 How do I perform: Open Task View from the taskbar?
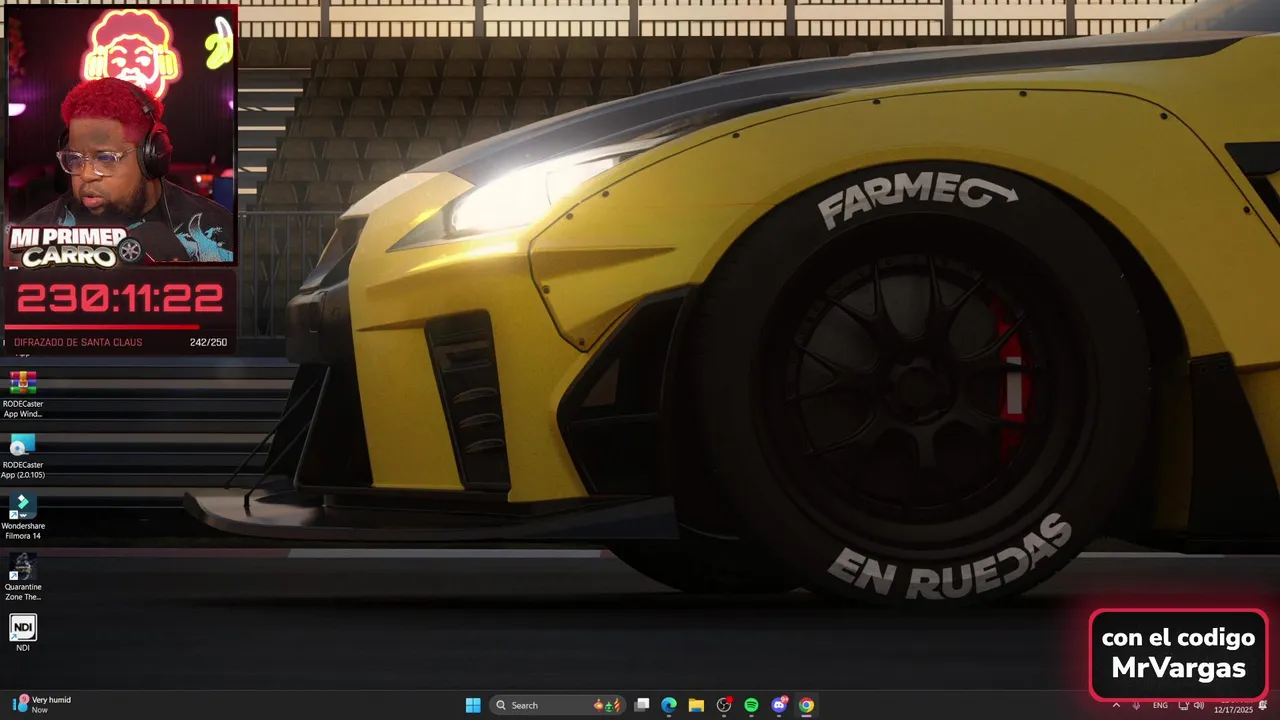(x=642, y=705)
